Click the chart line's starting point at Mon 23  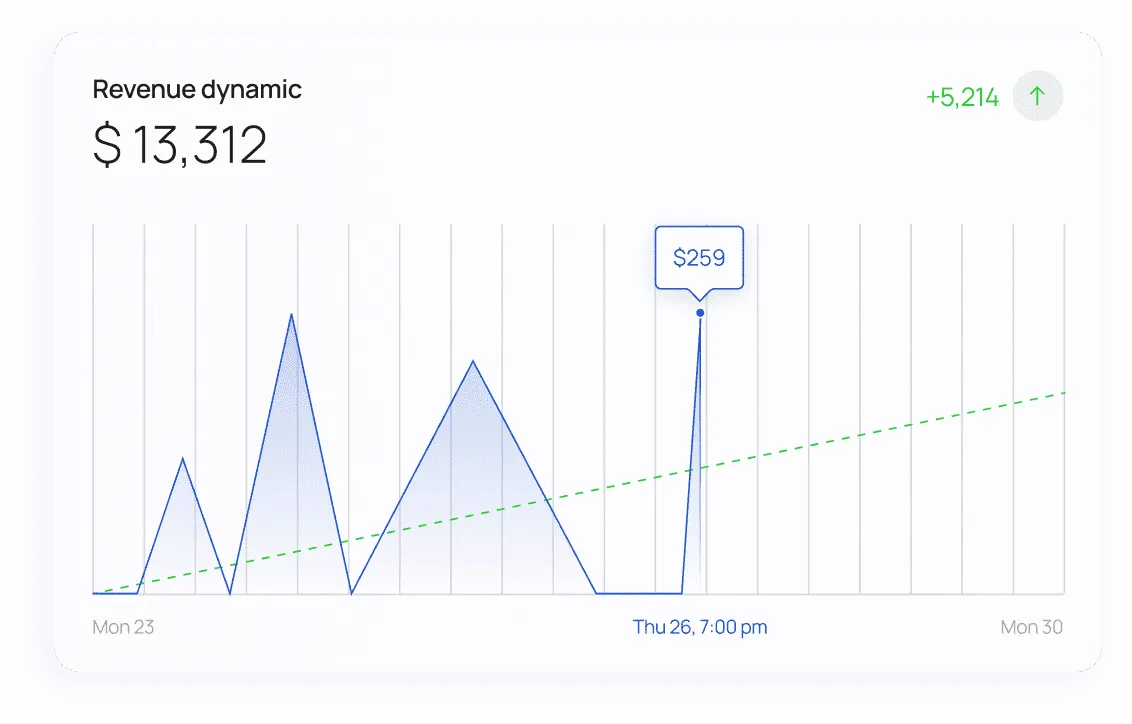coord(94,593)
